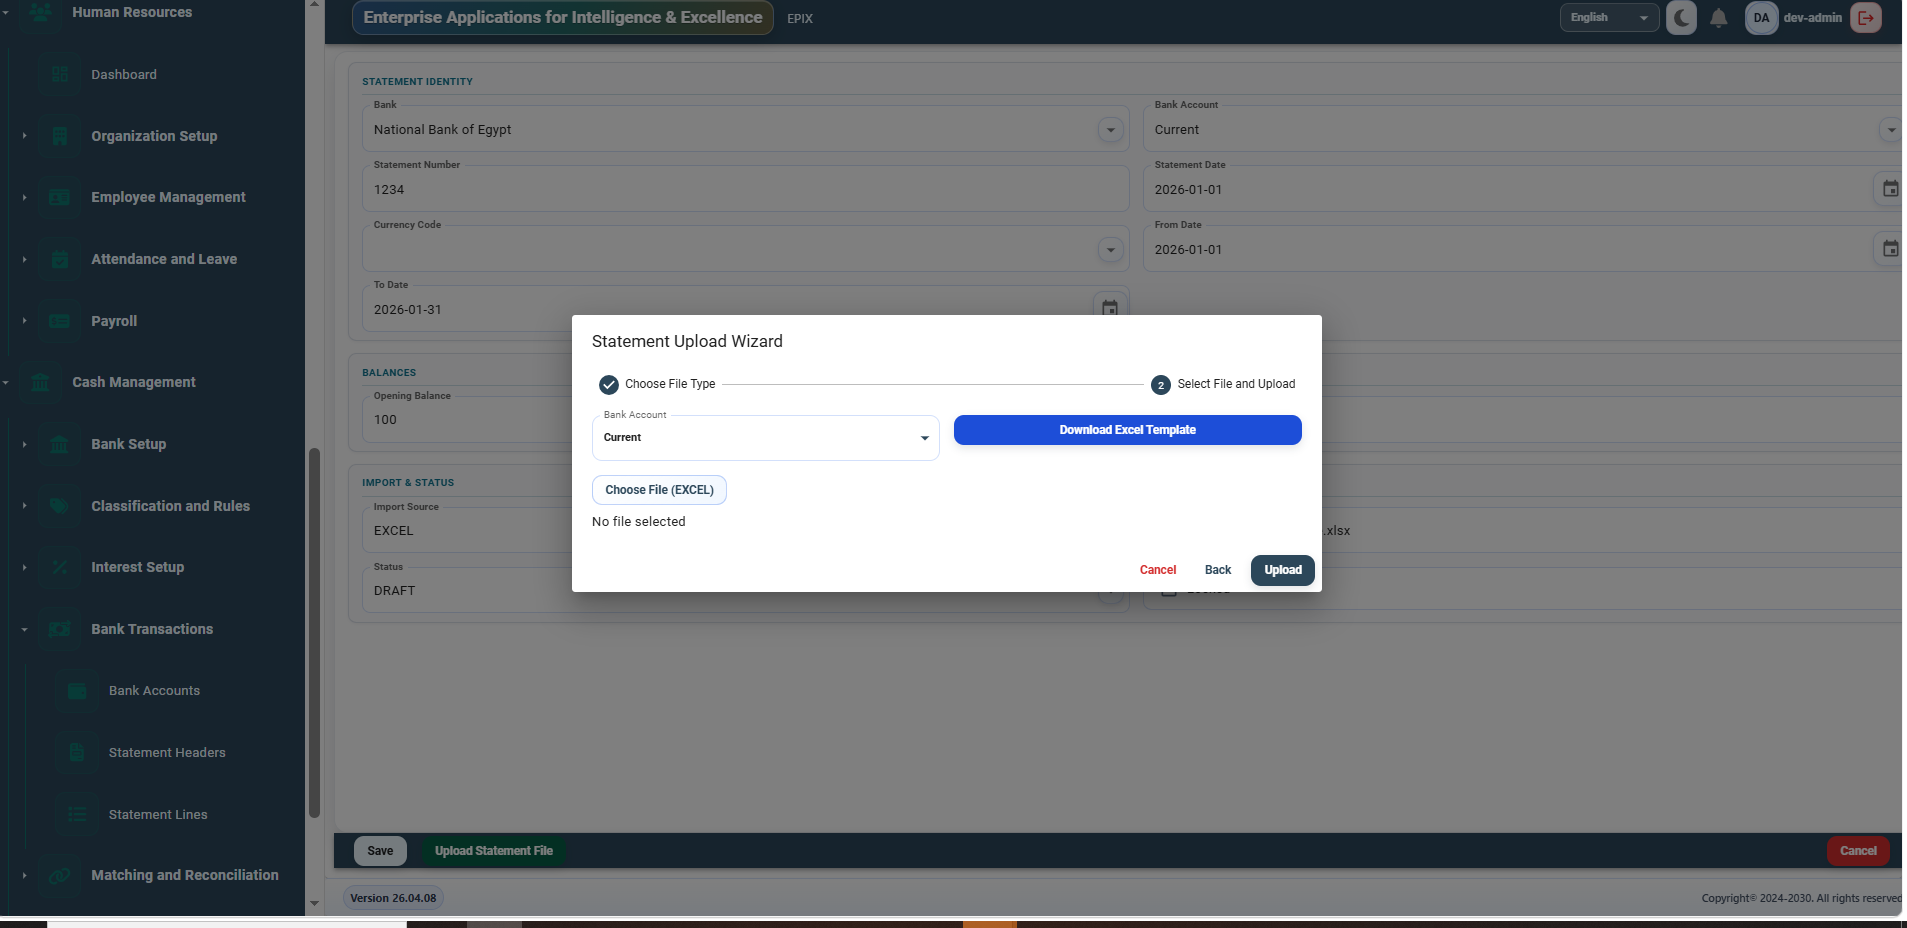Click the Organization Setup building icon
Image resolution: width=1907 pixels, height=928 pixels.
[60, 136]
